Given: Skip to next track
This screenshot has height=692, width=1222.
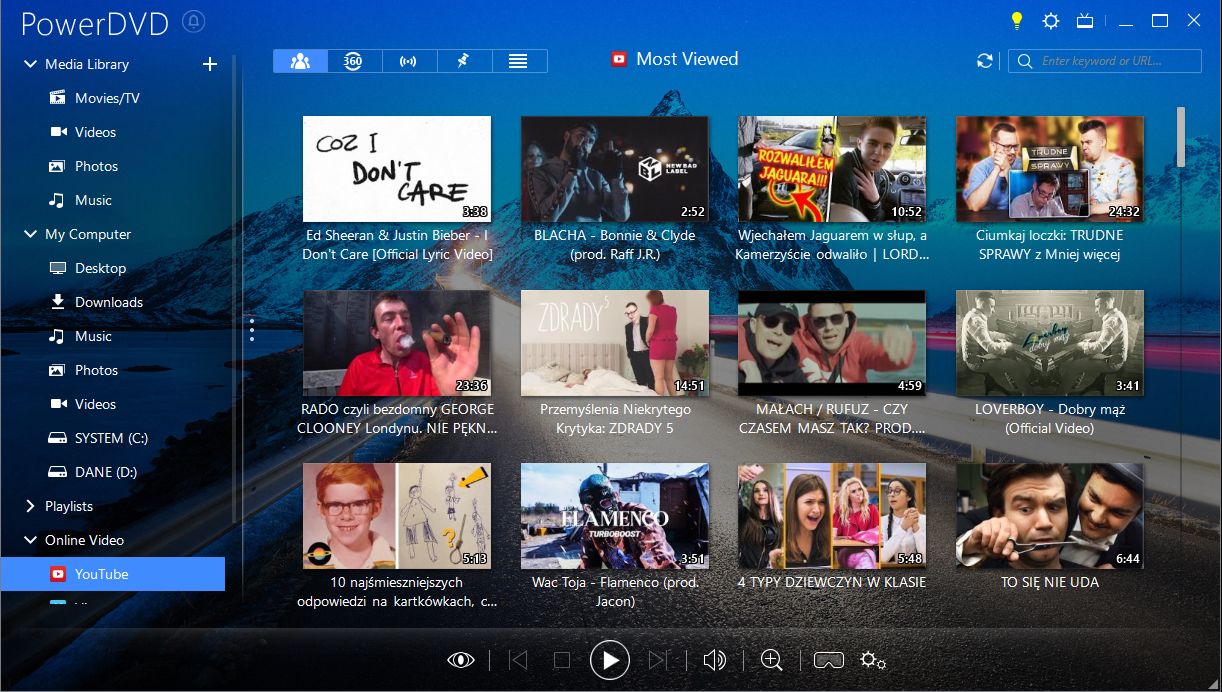Looking at the screenshot, I should coord(658,660).
